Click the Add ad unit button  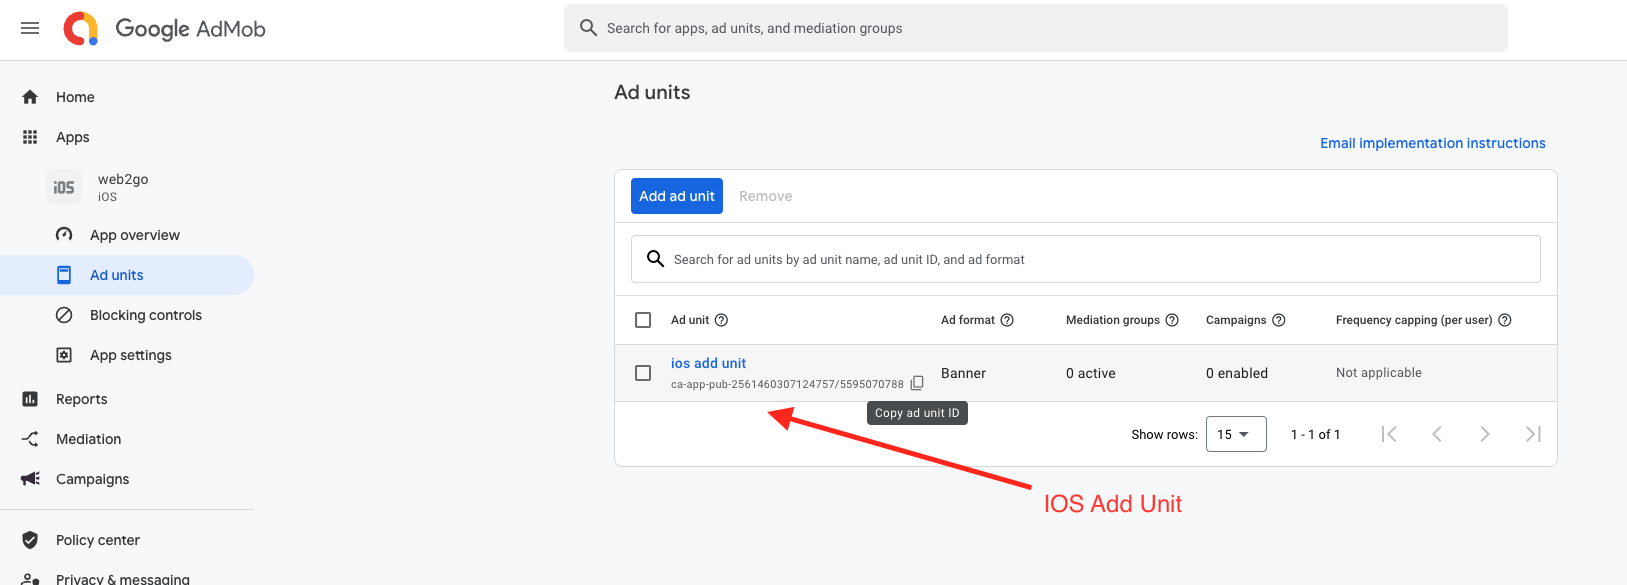pos(677,196)
